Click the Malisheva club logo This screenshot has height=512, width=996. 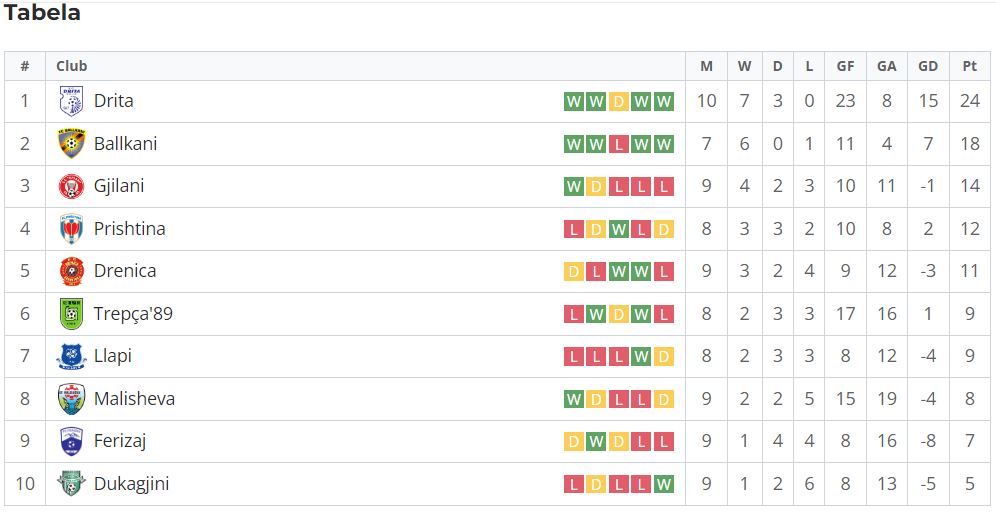pos(71,399)
